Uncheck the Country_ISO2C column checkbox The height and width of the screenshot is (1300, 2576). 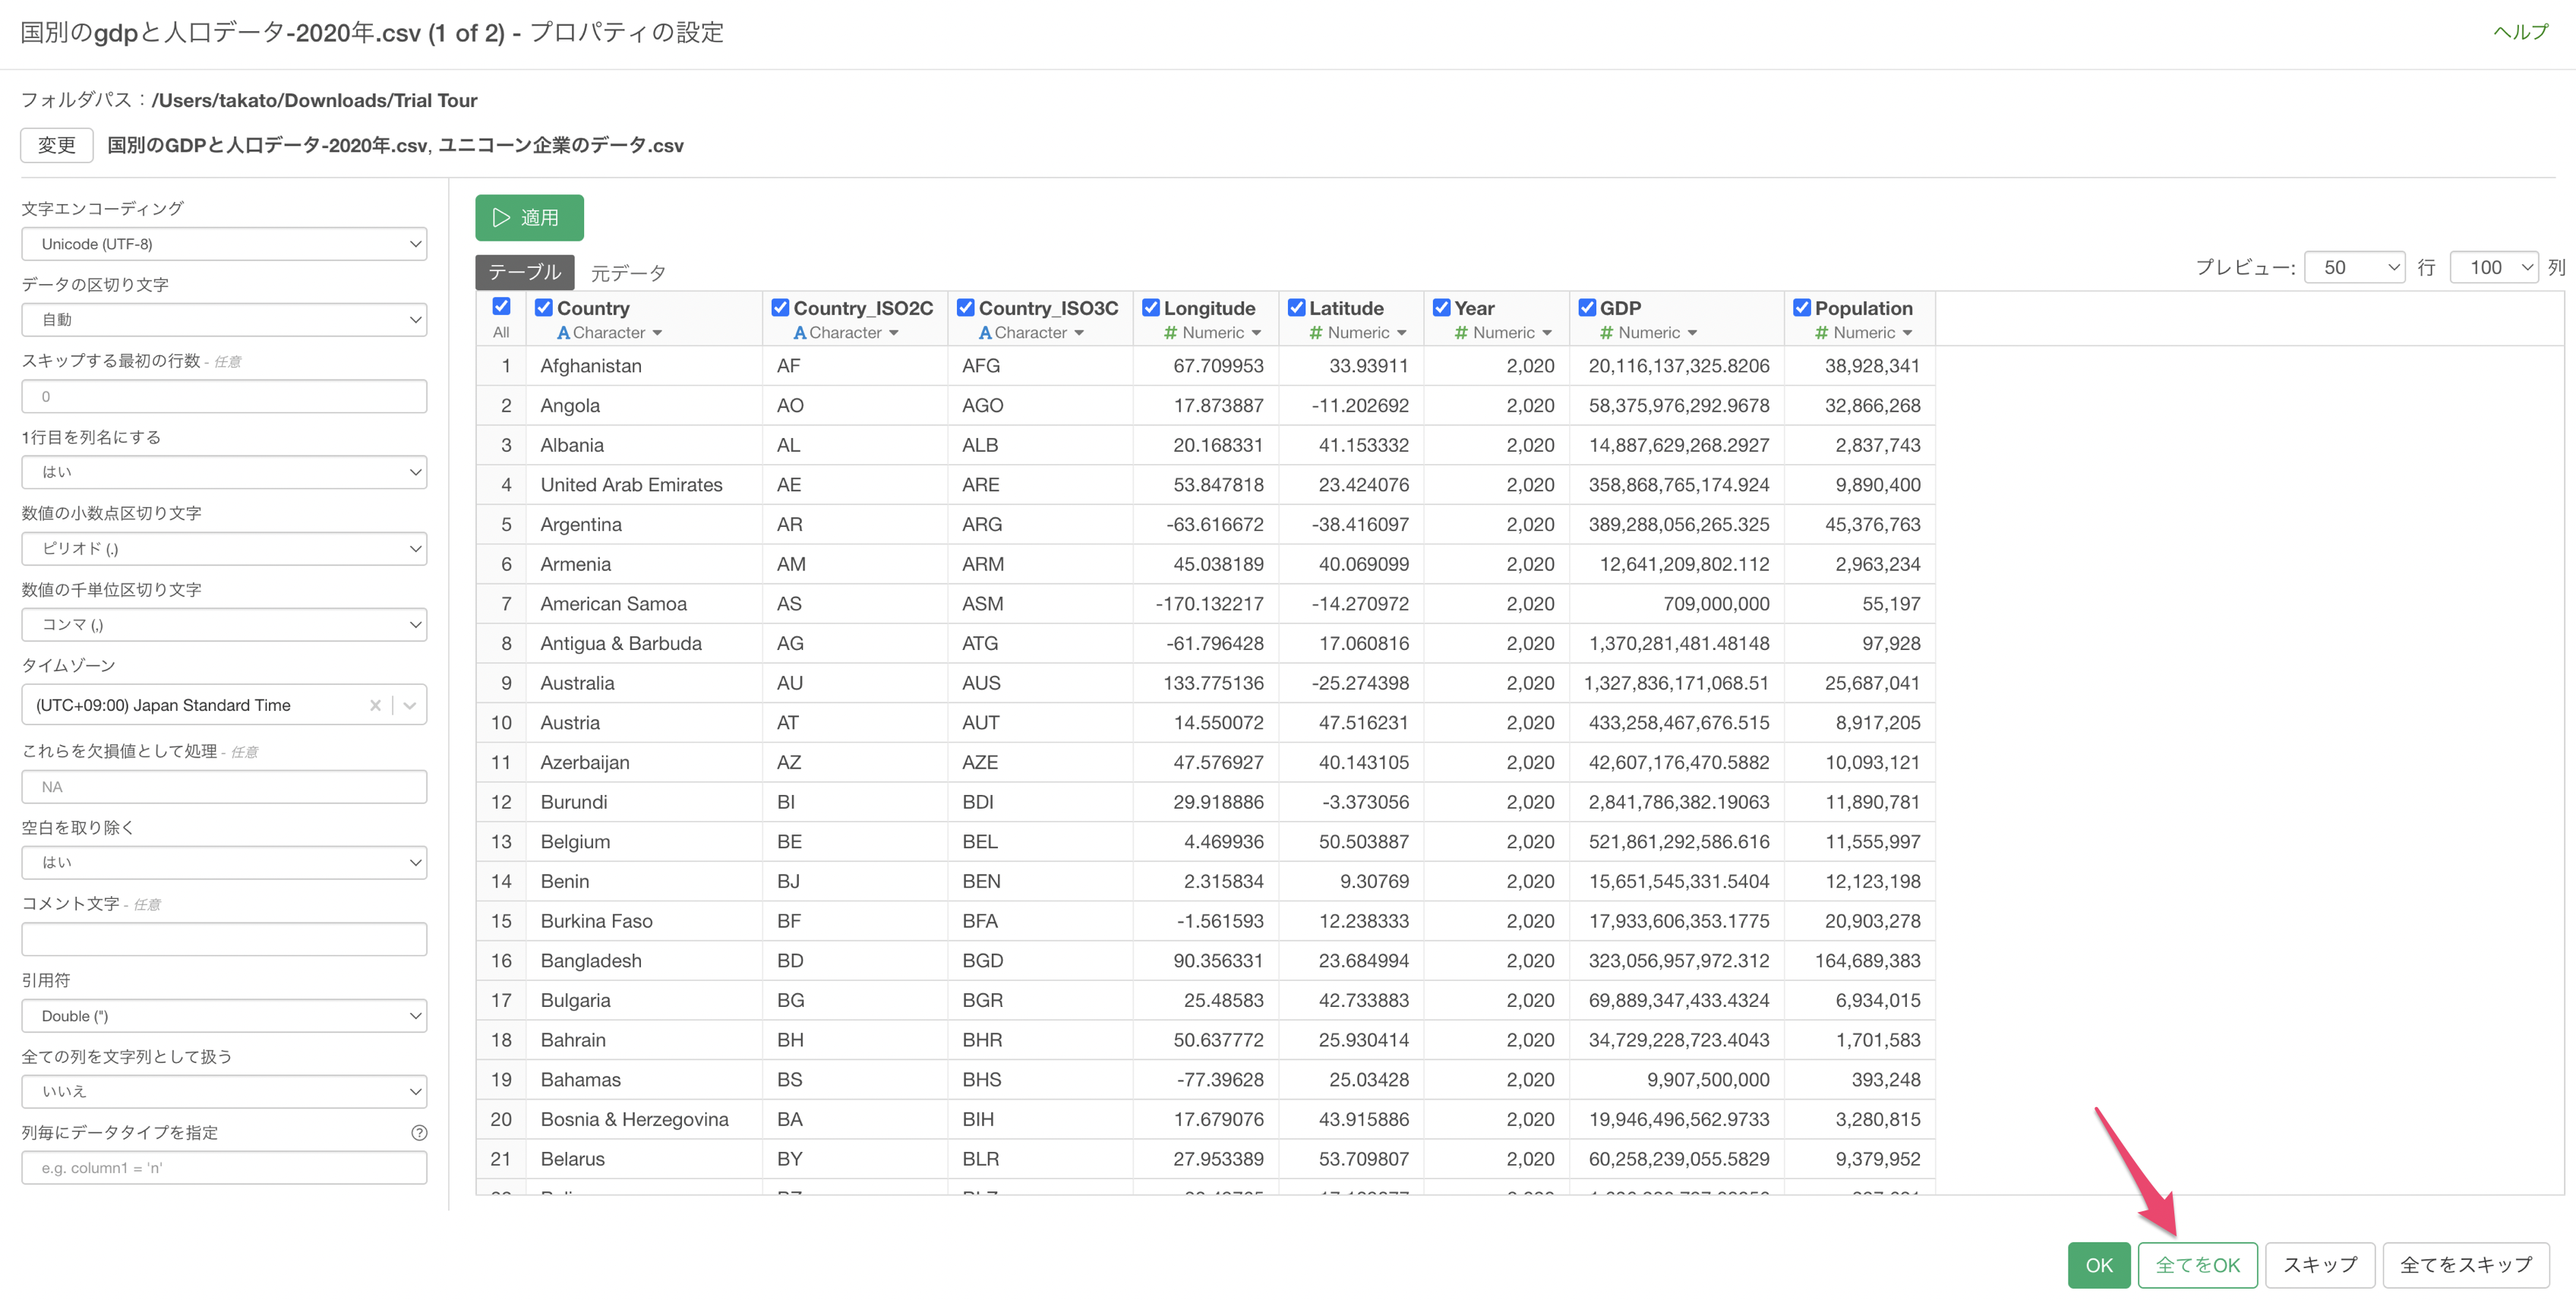(780, 307)
